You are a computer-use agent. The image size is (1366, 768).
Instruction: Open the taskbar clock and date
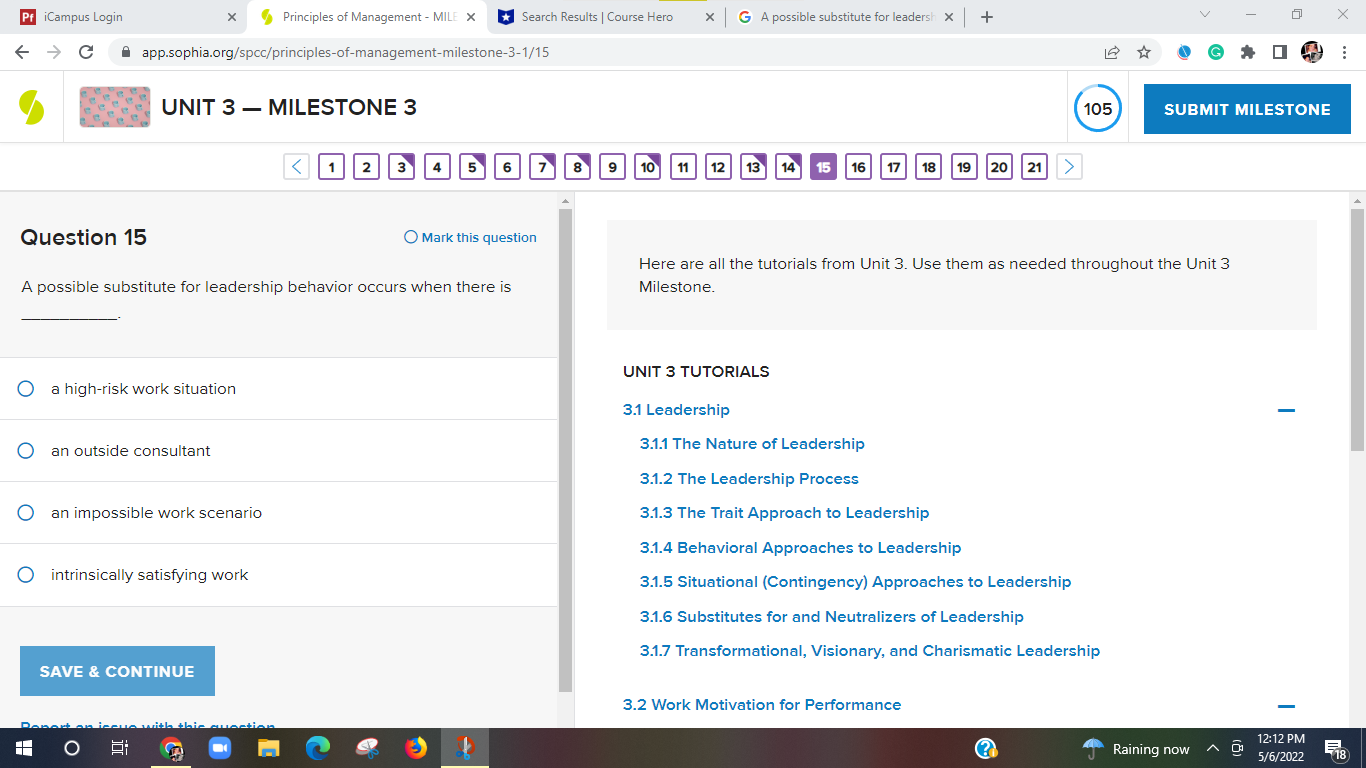click(1281, 748)
